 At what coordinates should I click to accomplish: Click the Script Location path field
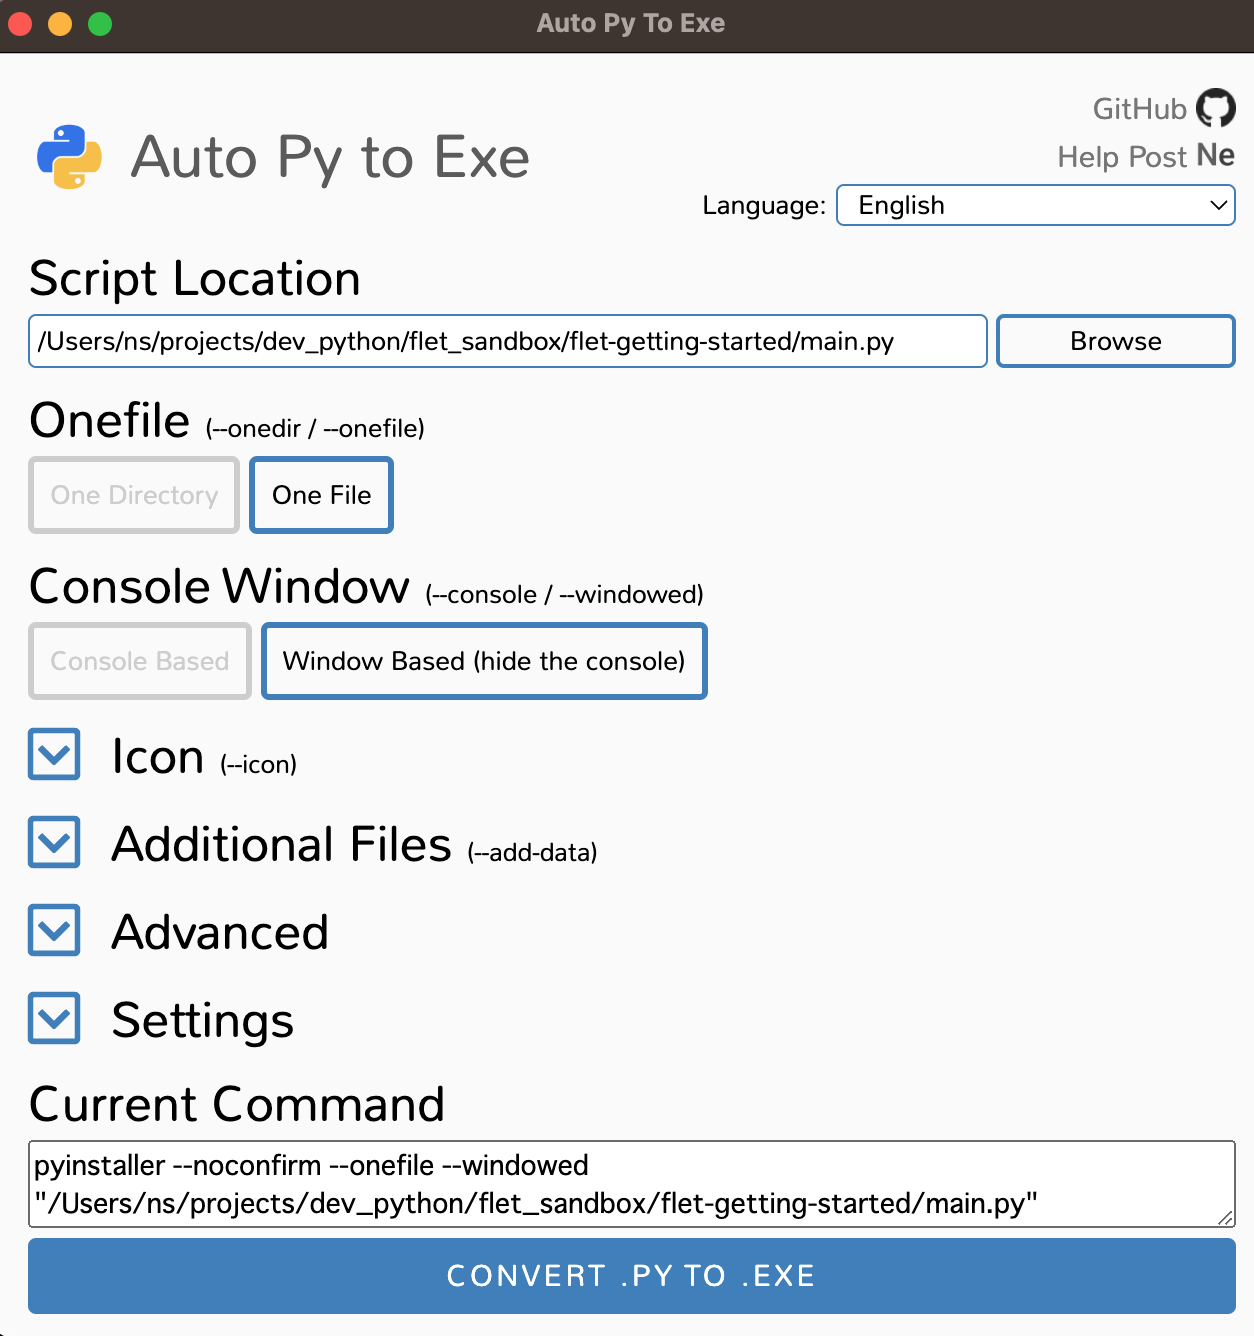pos(508,341)
